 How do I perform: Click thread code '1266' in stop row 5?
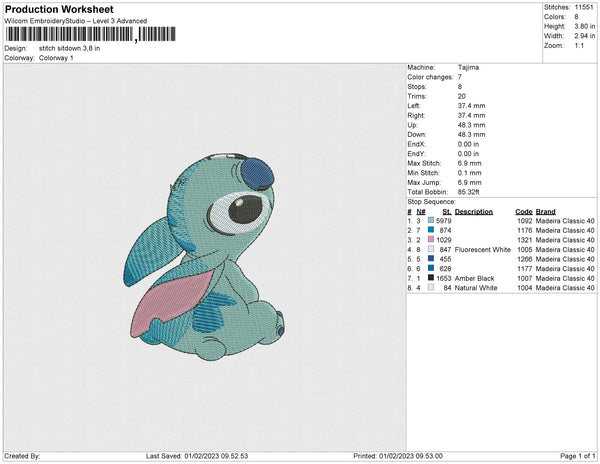click(x=525, y=259)
